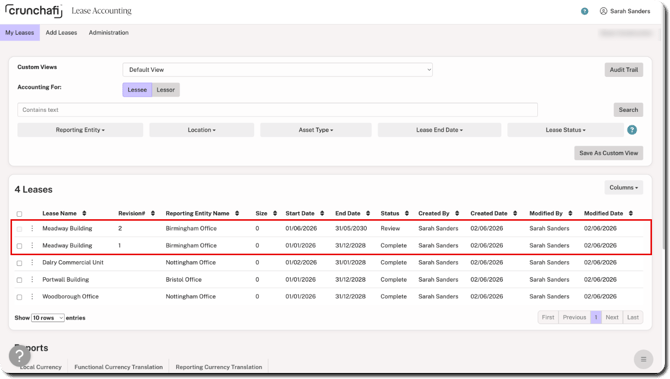Switch to Add Leases tab
The width and height of the screenshot is (670, 379).
click(x=62, y=32)
